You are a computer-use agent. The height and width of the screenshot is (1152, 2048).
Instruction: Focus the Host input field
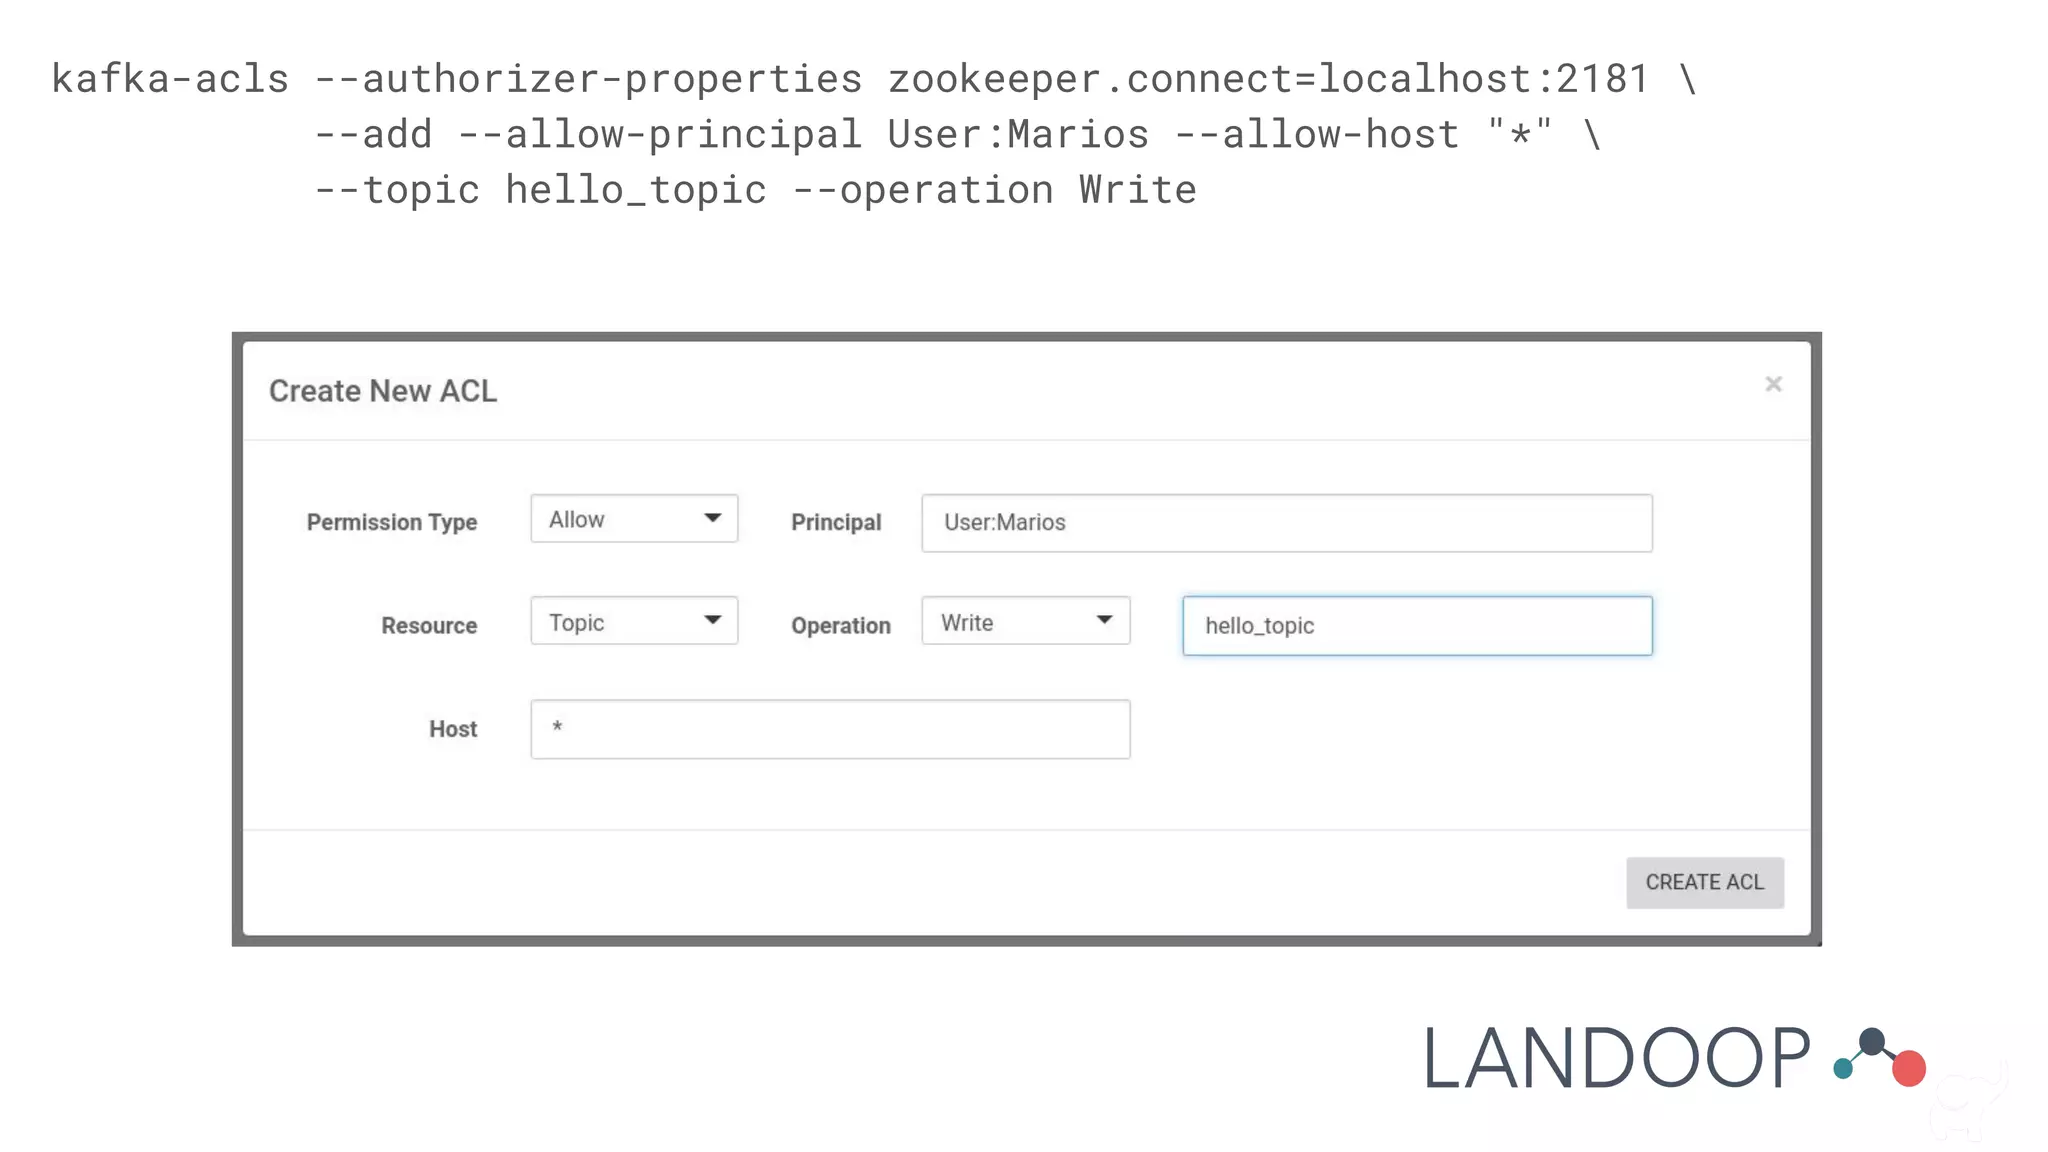[830, 729]
